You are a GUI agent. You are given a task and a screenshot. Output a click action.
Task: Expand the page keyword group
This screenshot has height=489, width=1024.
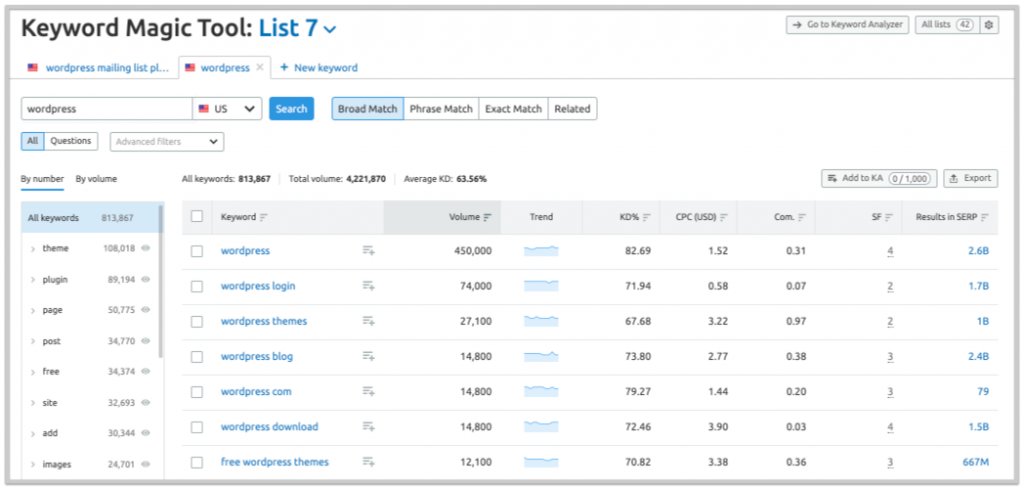coord(33,311)
